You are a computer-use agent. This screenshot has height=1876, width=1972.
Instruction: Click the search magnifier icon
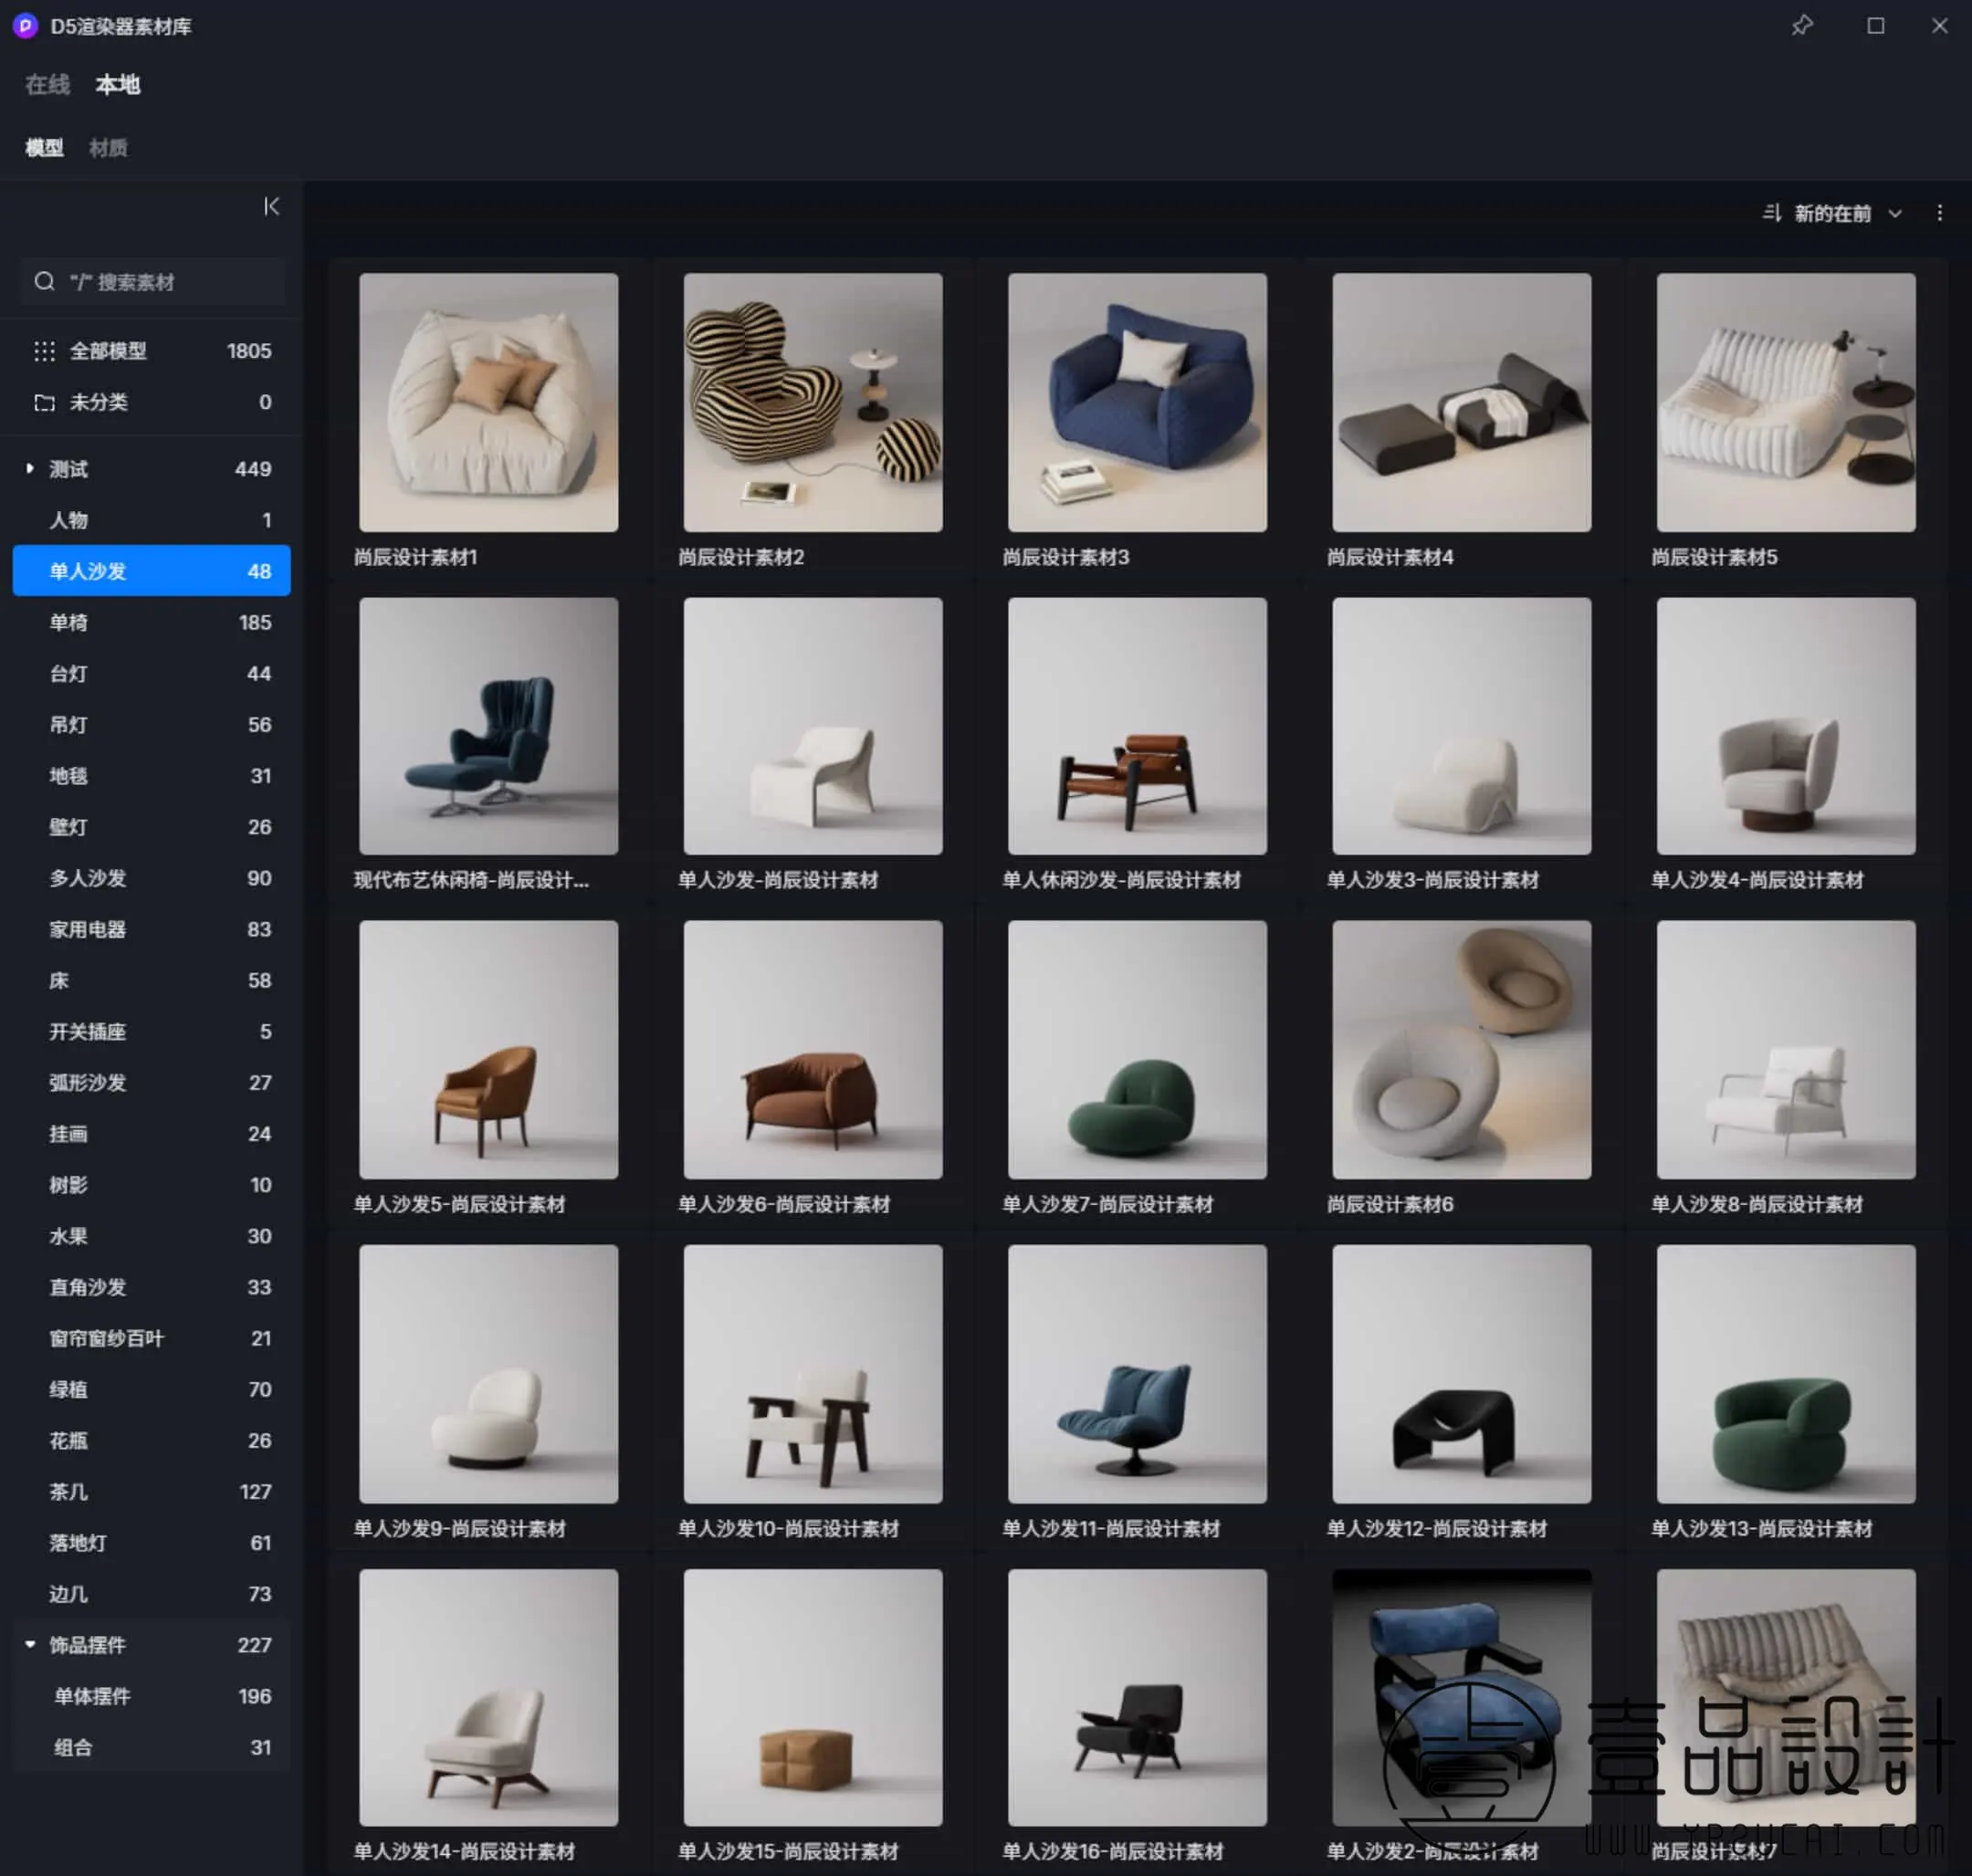click(x=44, y=282)
